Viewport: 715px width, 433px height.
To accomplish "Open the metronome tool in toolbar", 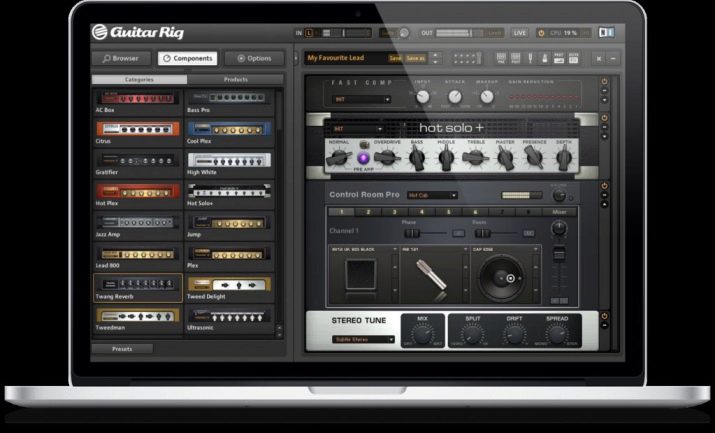I will coord(544,58).
